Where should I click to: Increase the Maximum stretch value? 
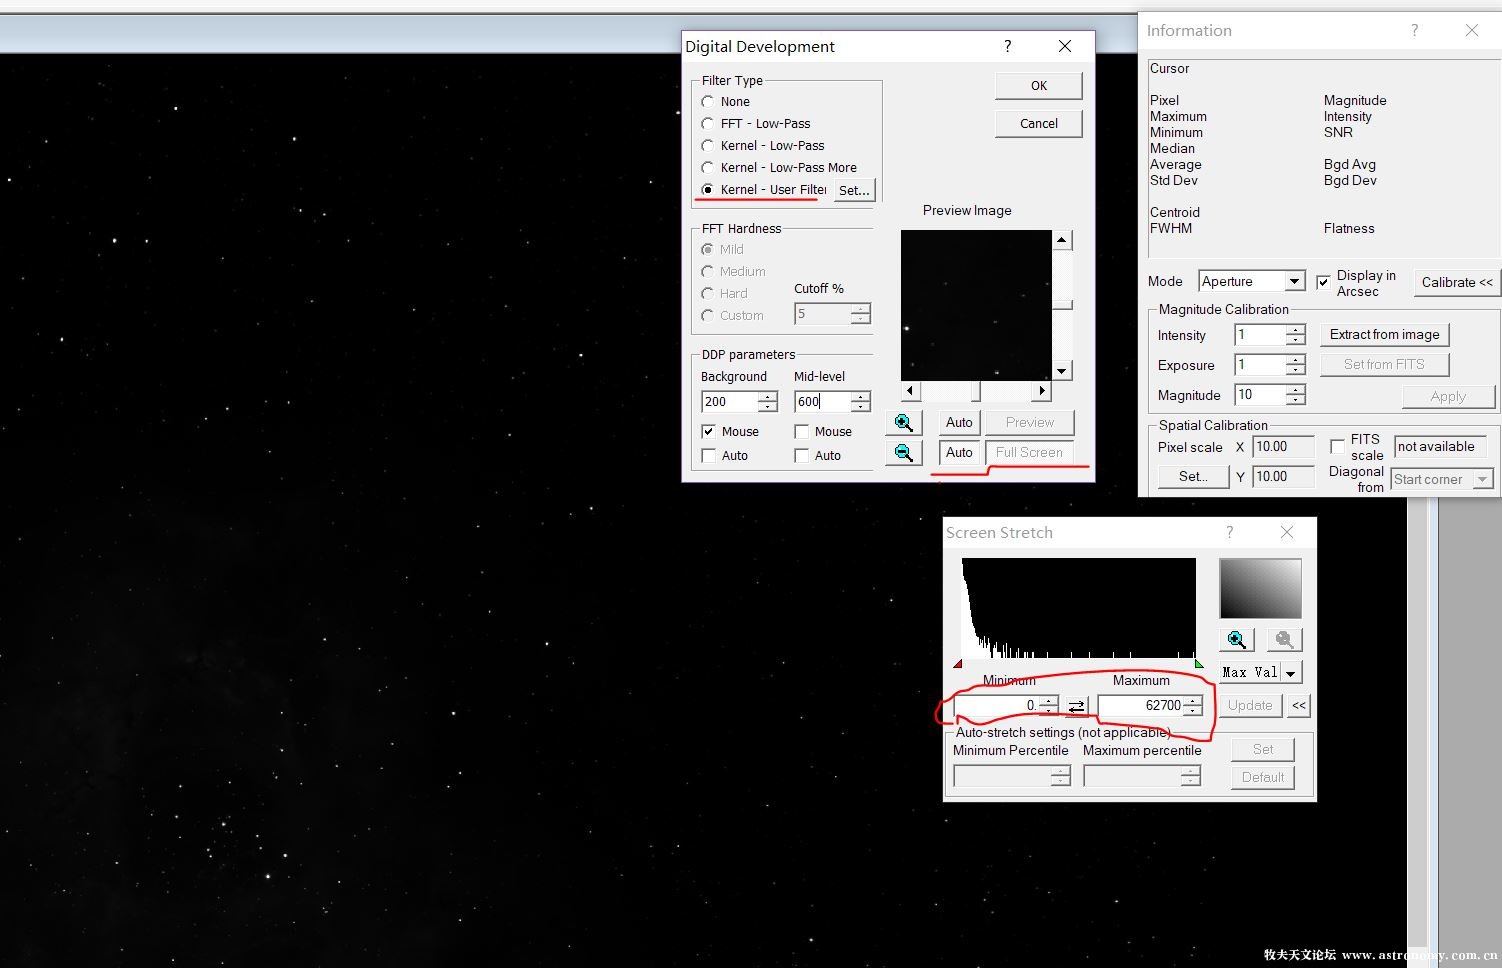click(x=1193, y=701)
